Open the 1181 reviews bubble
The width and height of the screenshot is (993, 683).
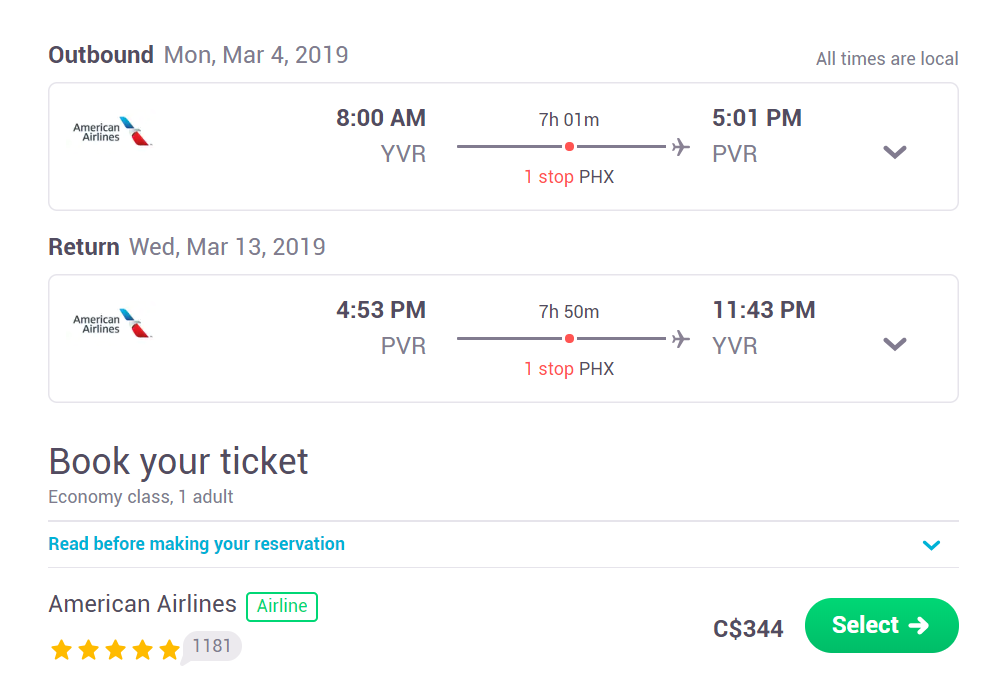coord(212,646)
